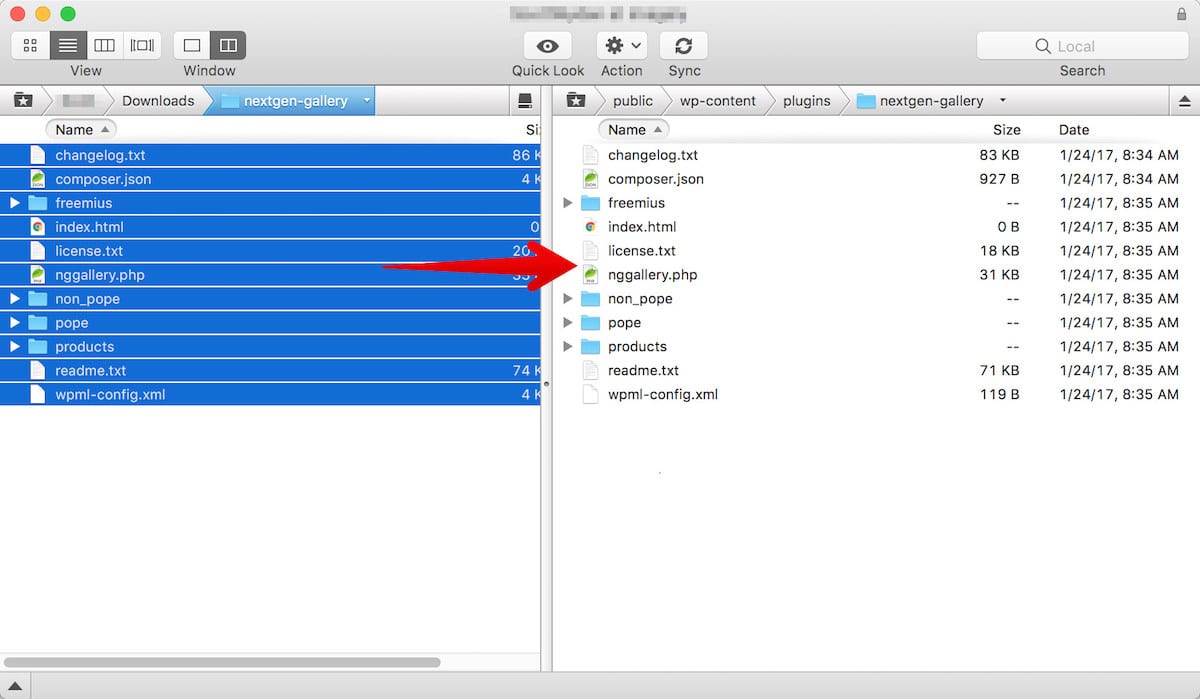1200x699 pixels.
Task: Click non_pope folder icon in right pane
Action: click(590, 299)
